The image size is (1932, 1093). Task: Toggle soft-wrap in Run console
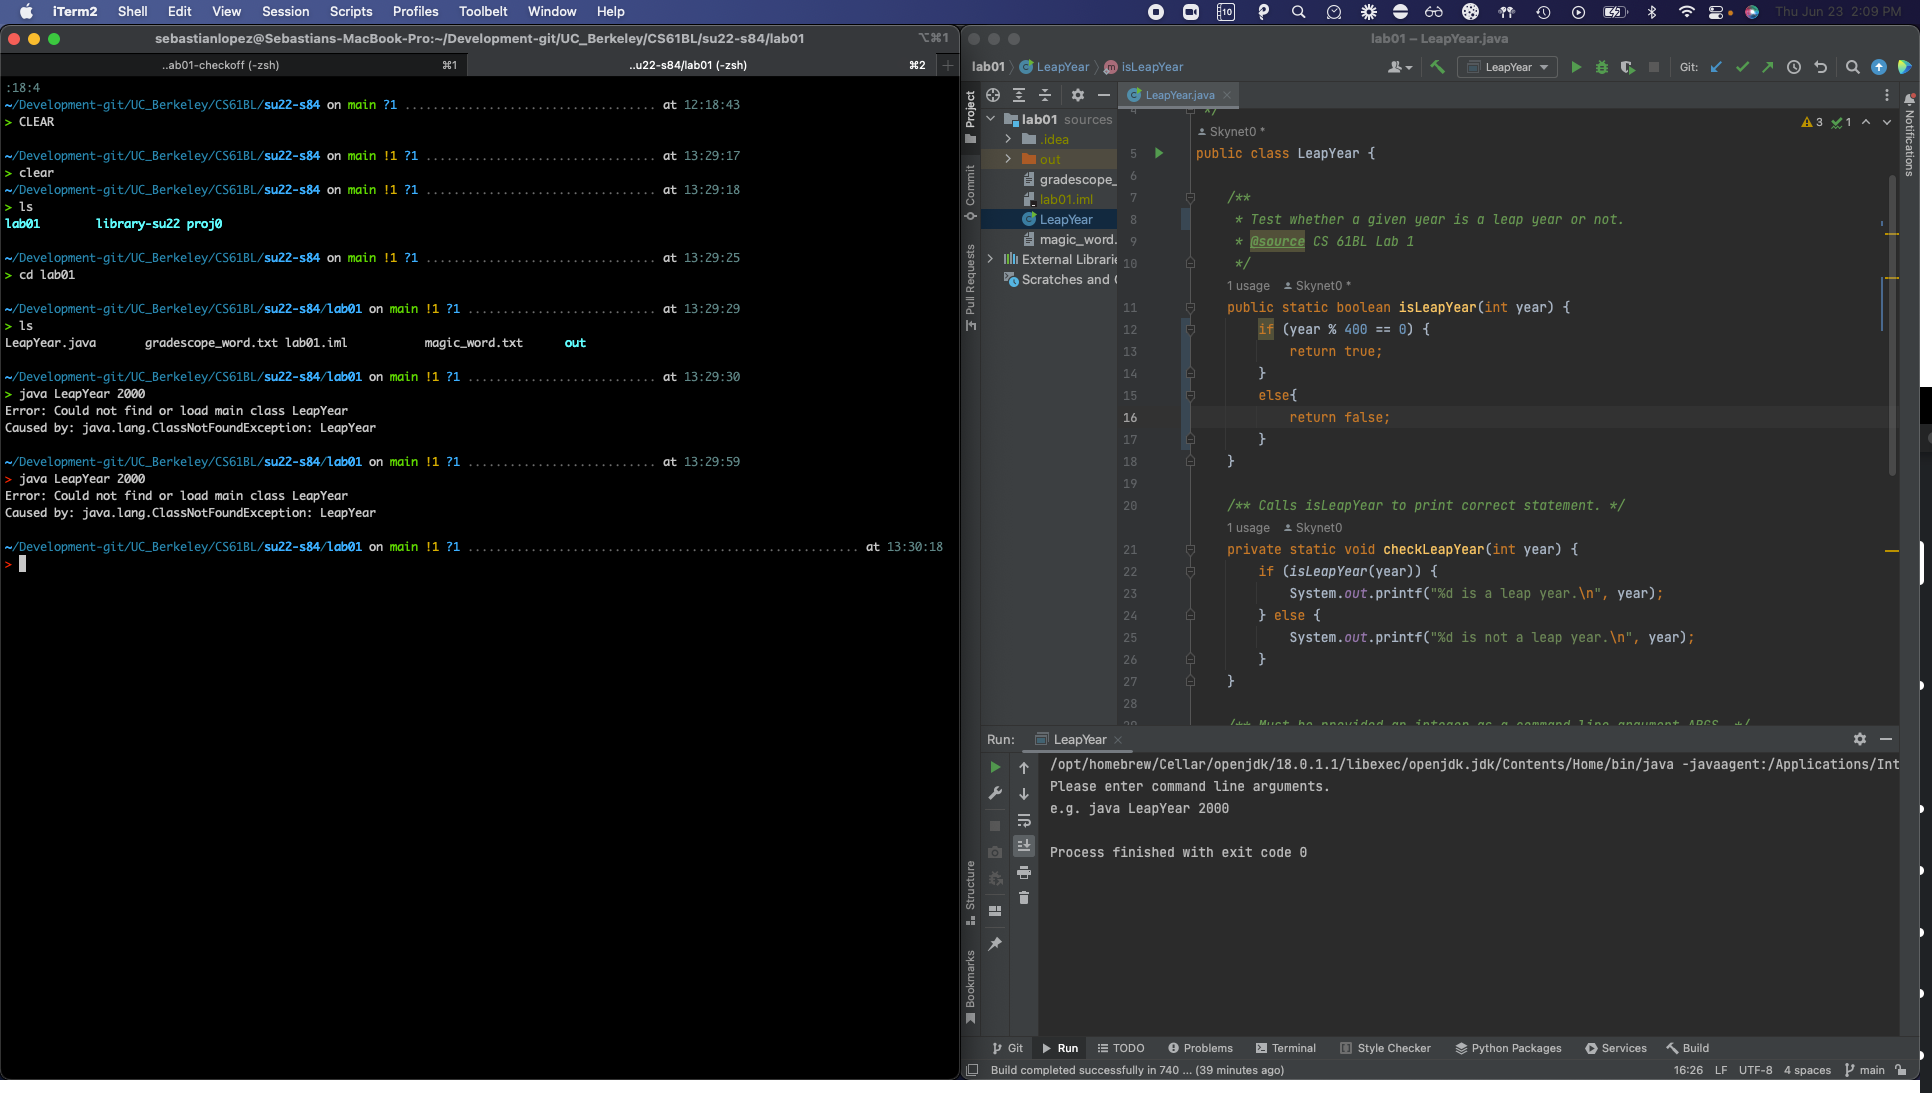click(x=1023, y=820)
